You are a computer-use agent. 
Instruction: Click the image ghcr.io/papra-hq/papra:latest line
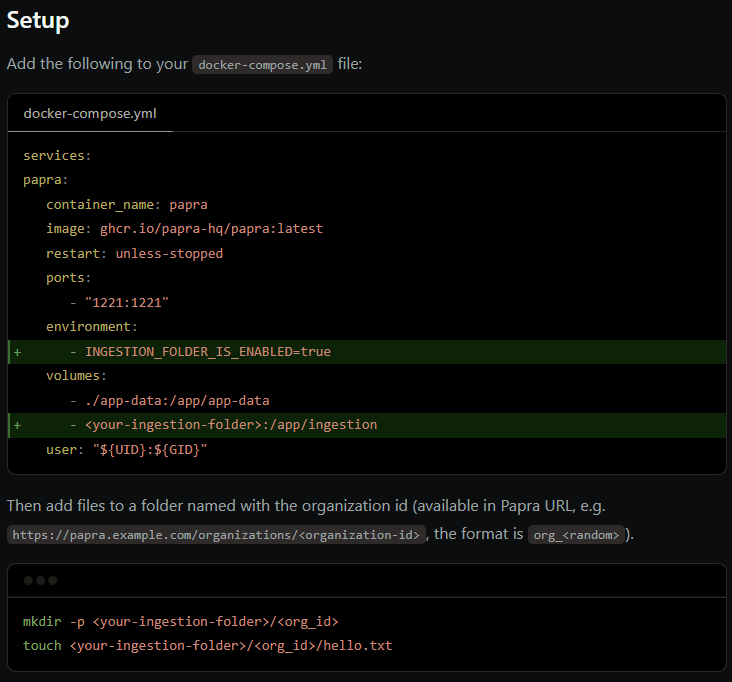coord(184,229)
